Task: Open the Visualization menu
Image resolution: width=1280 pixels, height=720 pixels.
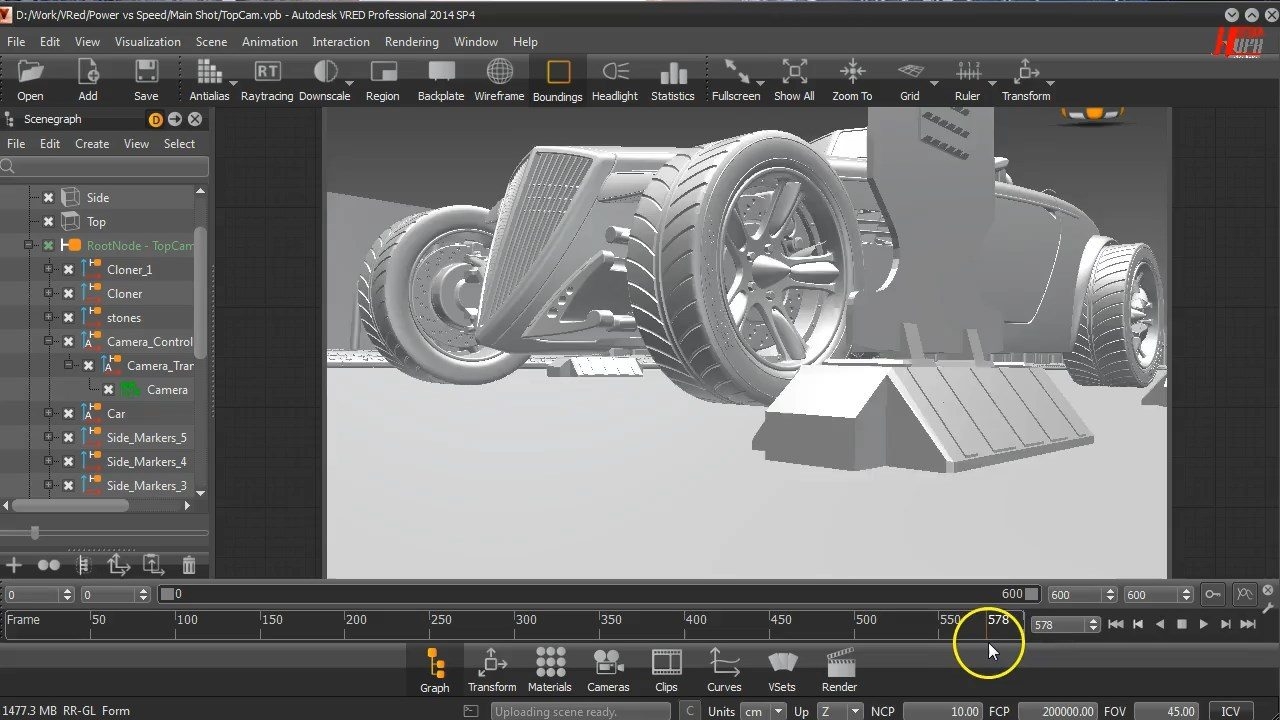Action: pyautogui.click(x=147, y=42)
